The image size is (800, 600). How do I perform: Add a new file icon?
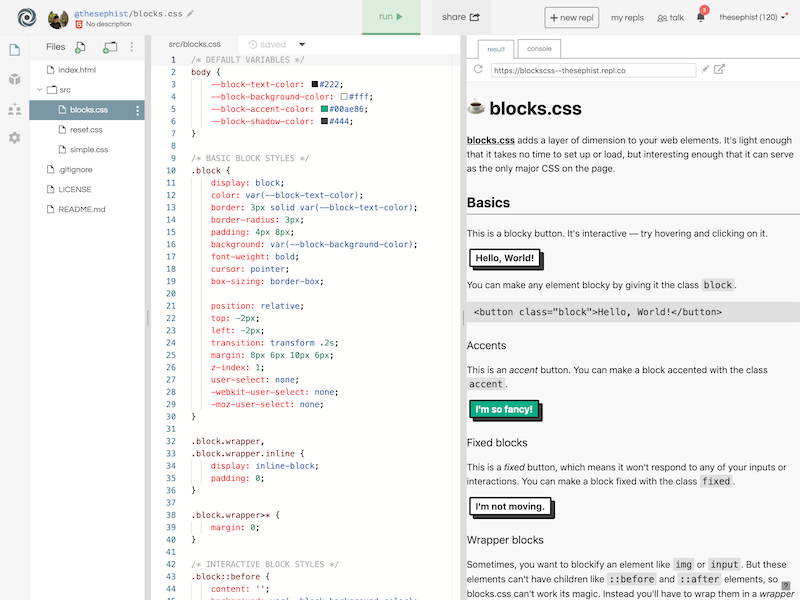80,47
